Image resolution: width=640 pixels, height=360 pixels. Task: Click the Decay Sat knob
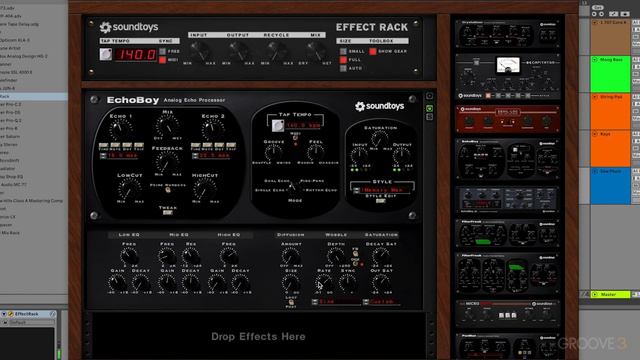click(x=381, y=256)
